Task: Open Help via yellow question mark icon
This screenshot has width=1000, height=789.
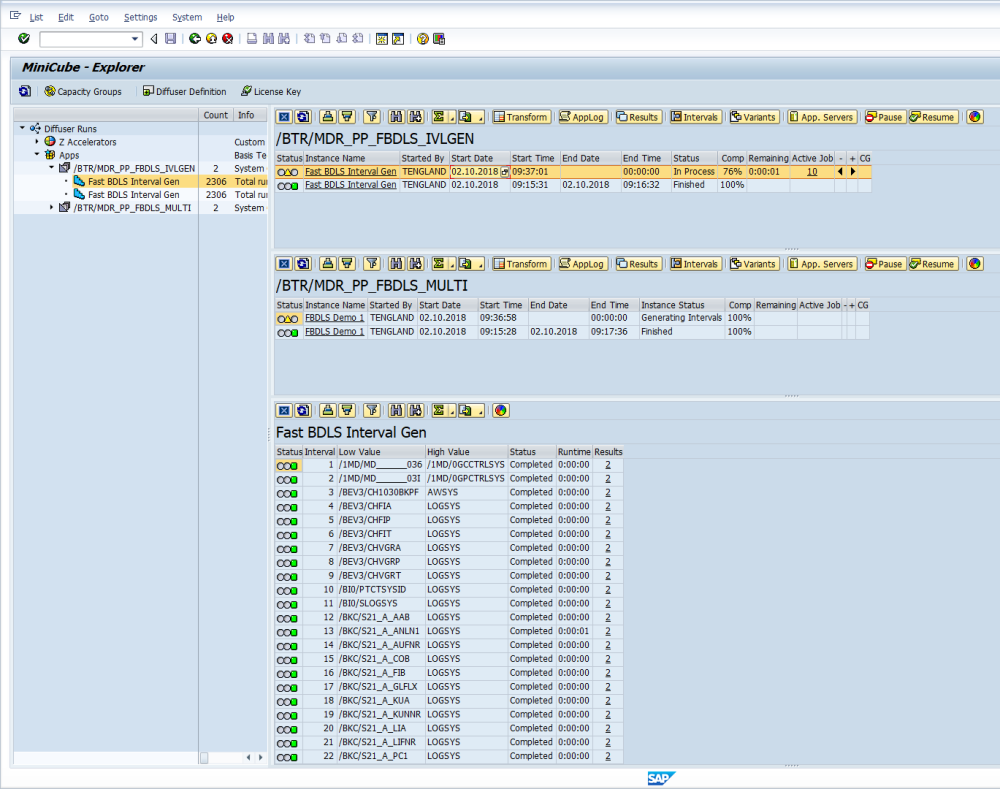Action: [423, 39]
